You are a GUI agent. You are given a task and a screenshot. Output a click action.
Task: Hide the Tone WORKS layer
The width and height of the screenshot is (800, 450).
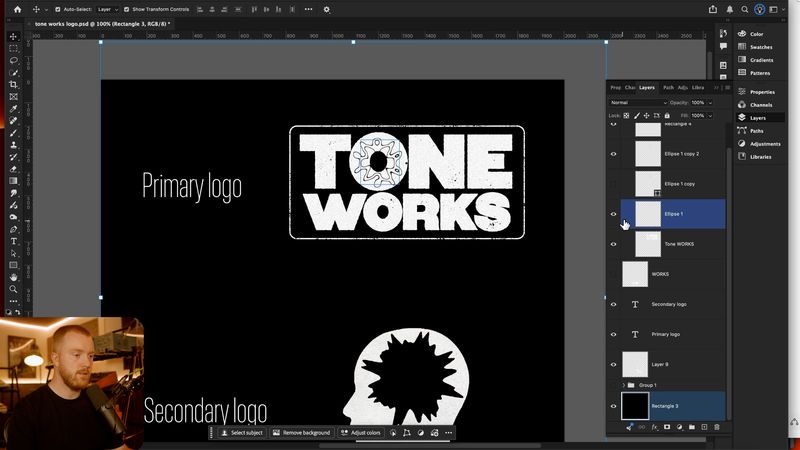point(614,244)
